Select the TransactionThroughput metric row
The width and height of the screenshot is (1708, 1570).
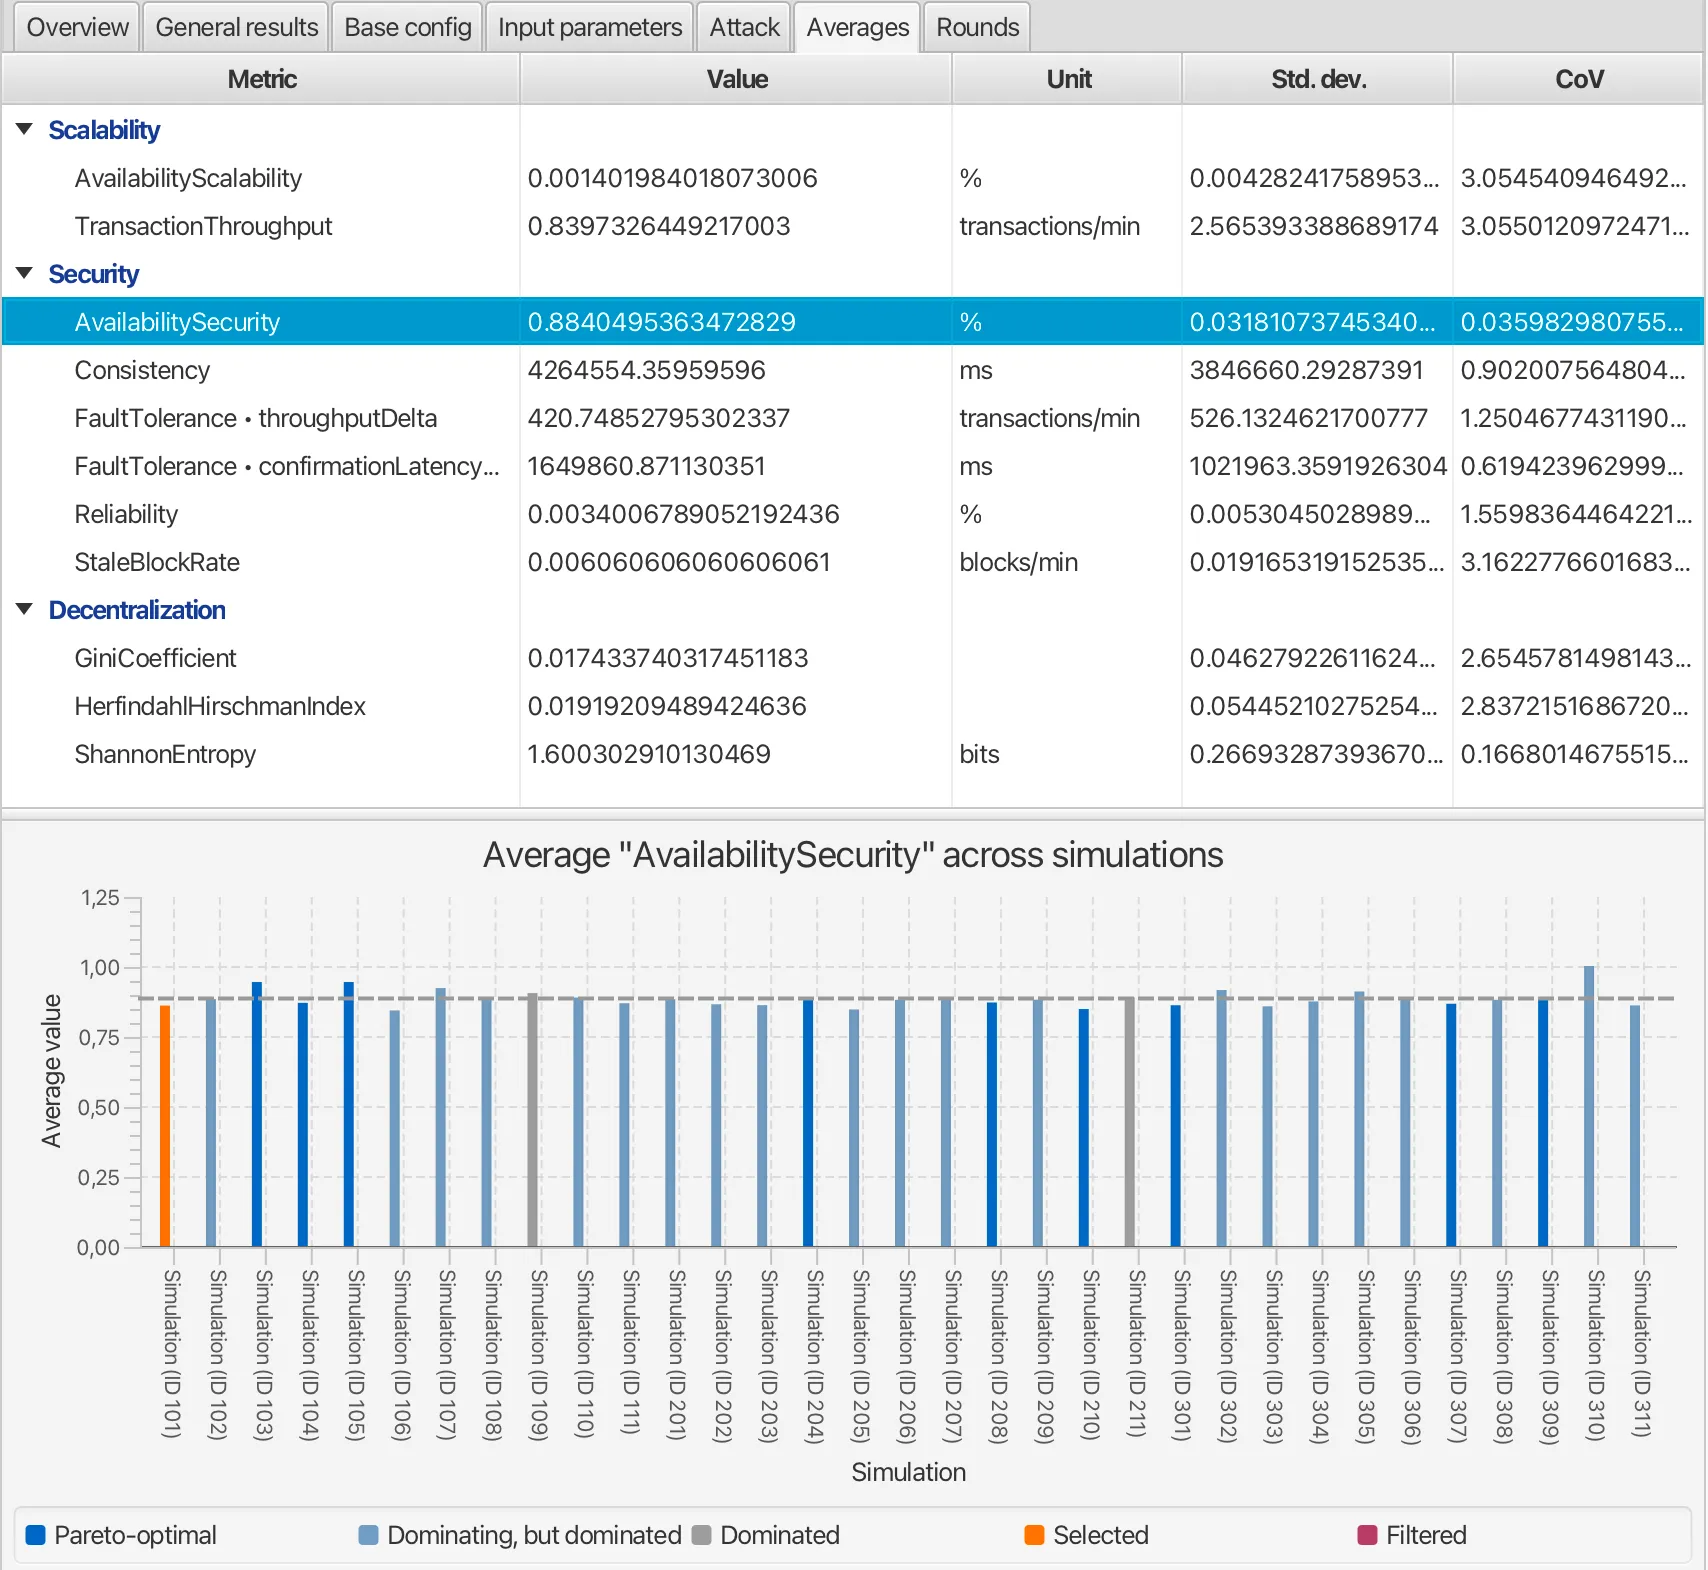853,226
